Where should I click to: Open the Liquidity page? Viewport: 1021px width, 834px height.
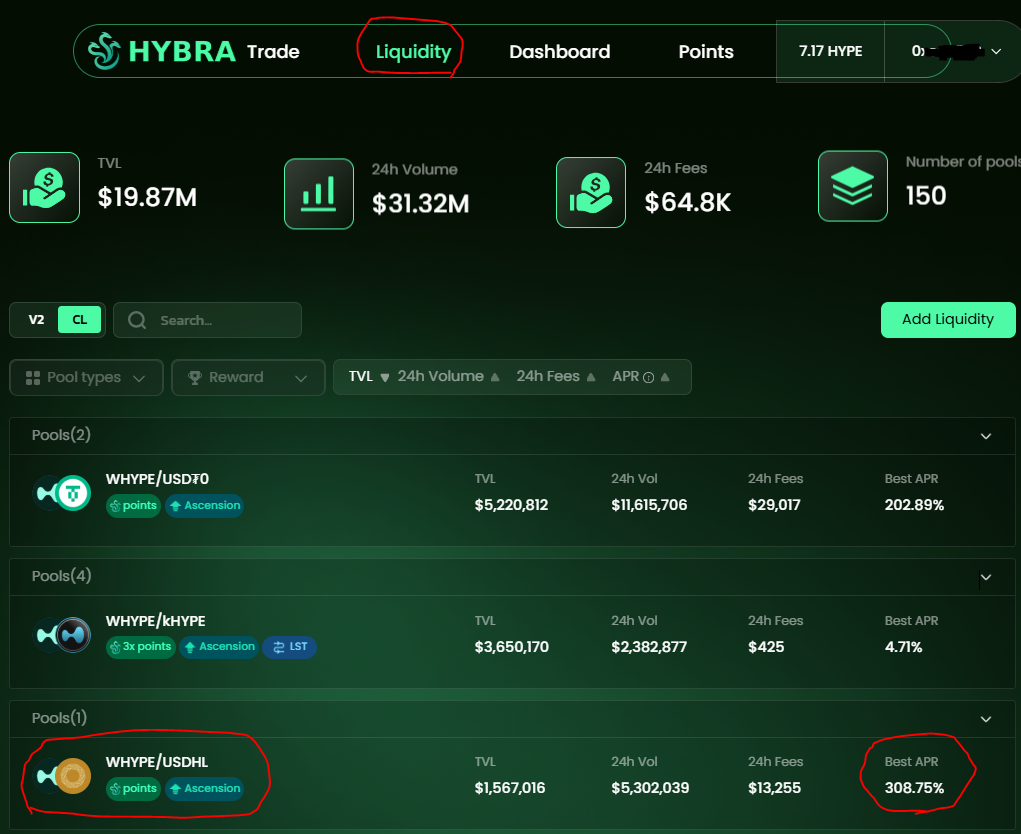click(413, 51)
